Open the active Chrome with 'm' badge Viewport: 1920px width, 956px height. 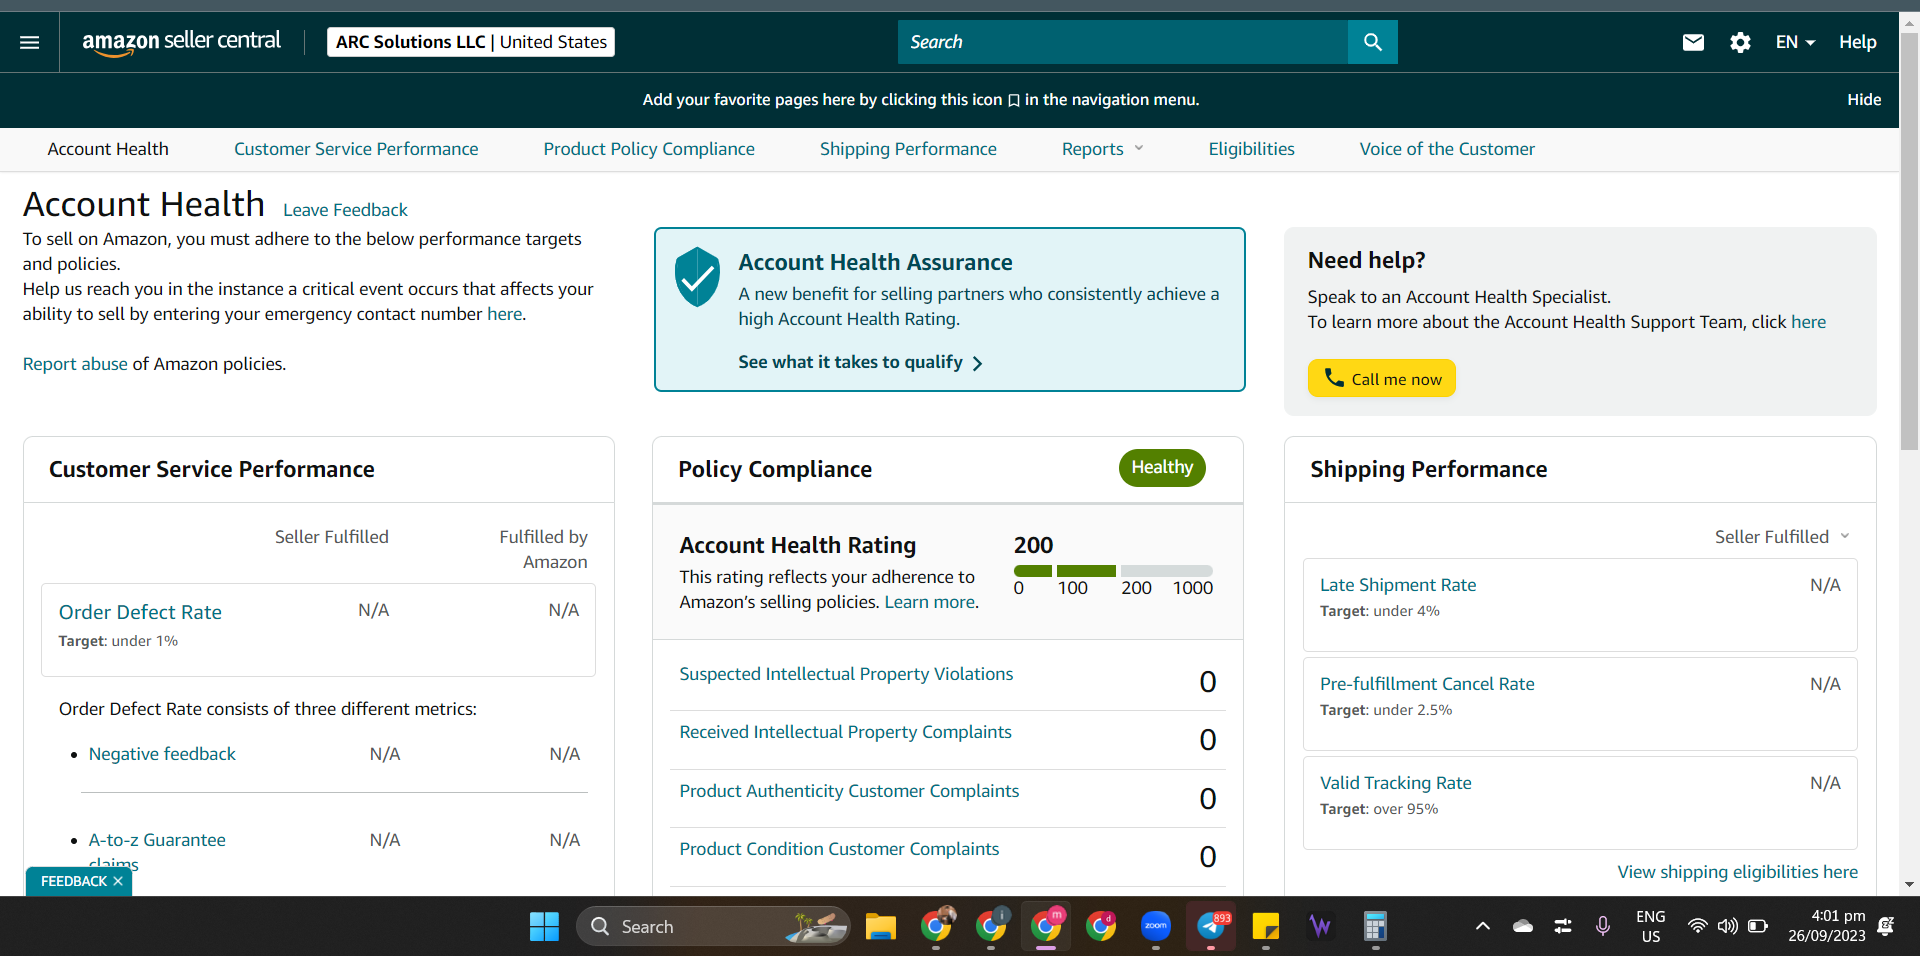click(1047, 927)
